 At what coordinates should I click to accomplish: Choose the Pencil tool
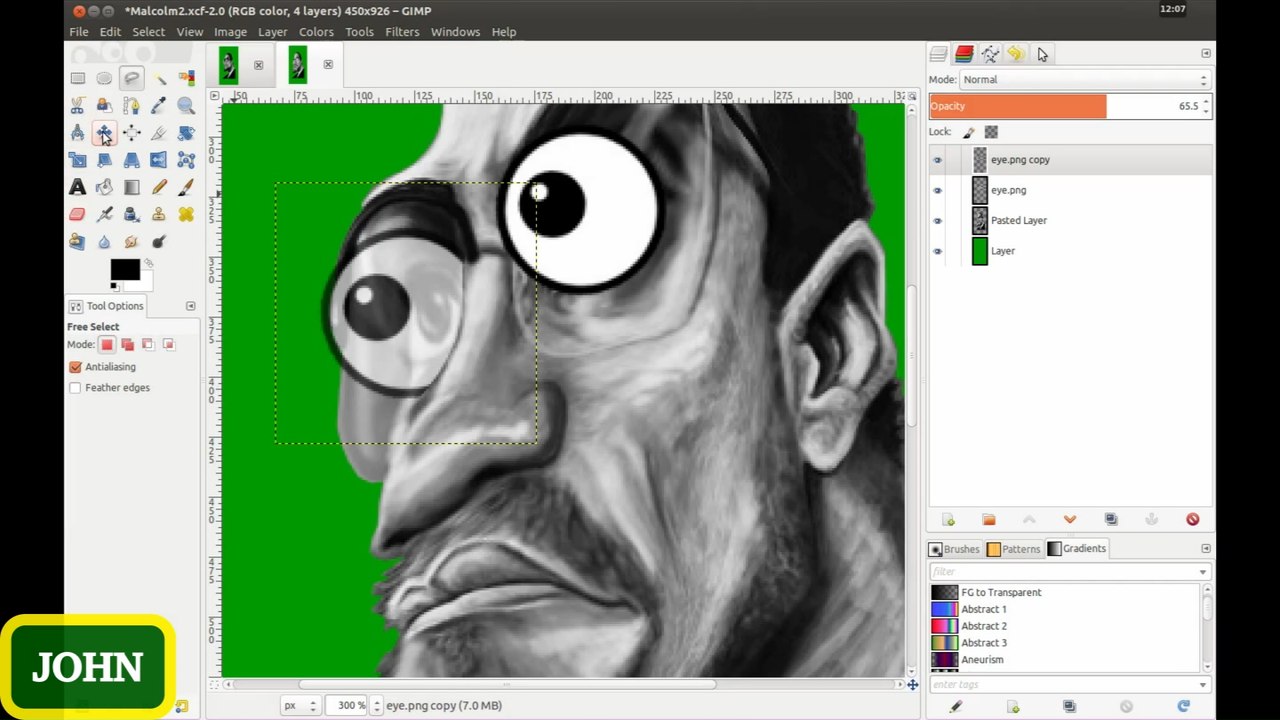[x=158, y=187]
